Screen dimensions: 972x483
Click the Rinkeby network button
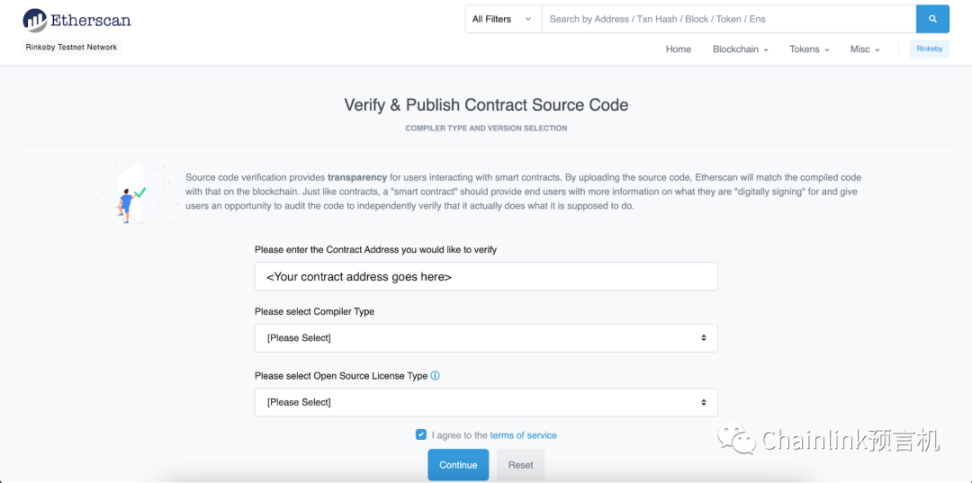929,49
